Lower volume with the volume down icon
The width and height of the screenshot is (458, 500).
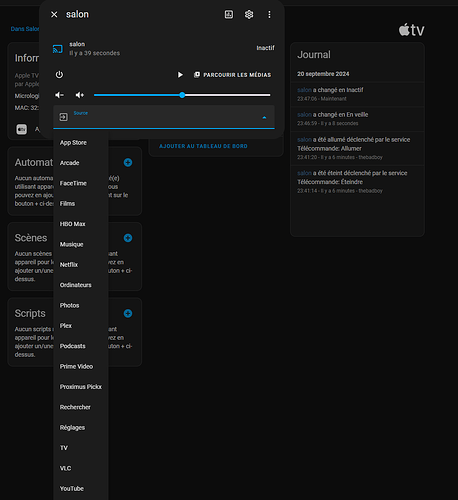pyautogui.click(x=59, y=95)
